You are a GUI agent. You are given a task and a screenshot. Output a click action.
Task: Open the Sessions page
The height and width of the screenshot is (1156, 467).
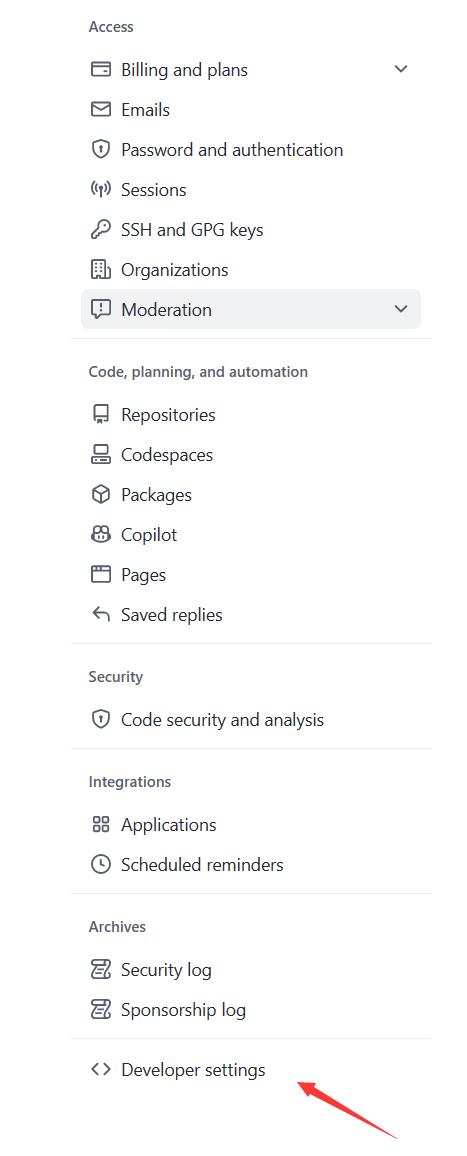[251, 189]
